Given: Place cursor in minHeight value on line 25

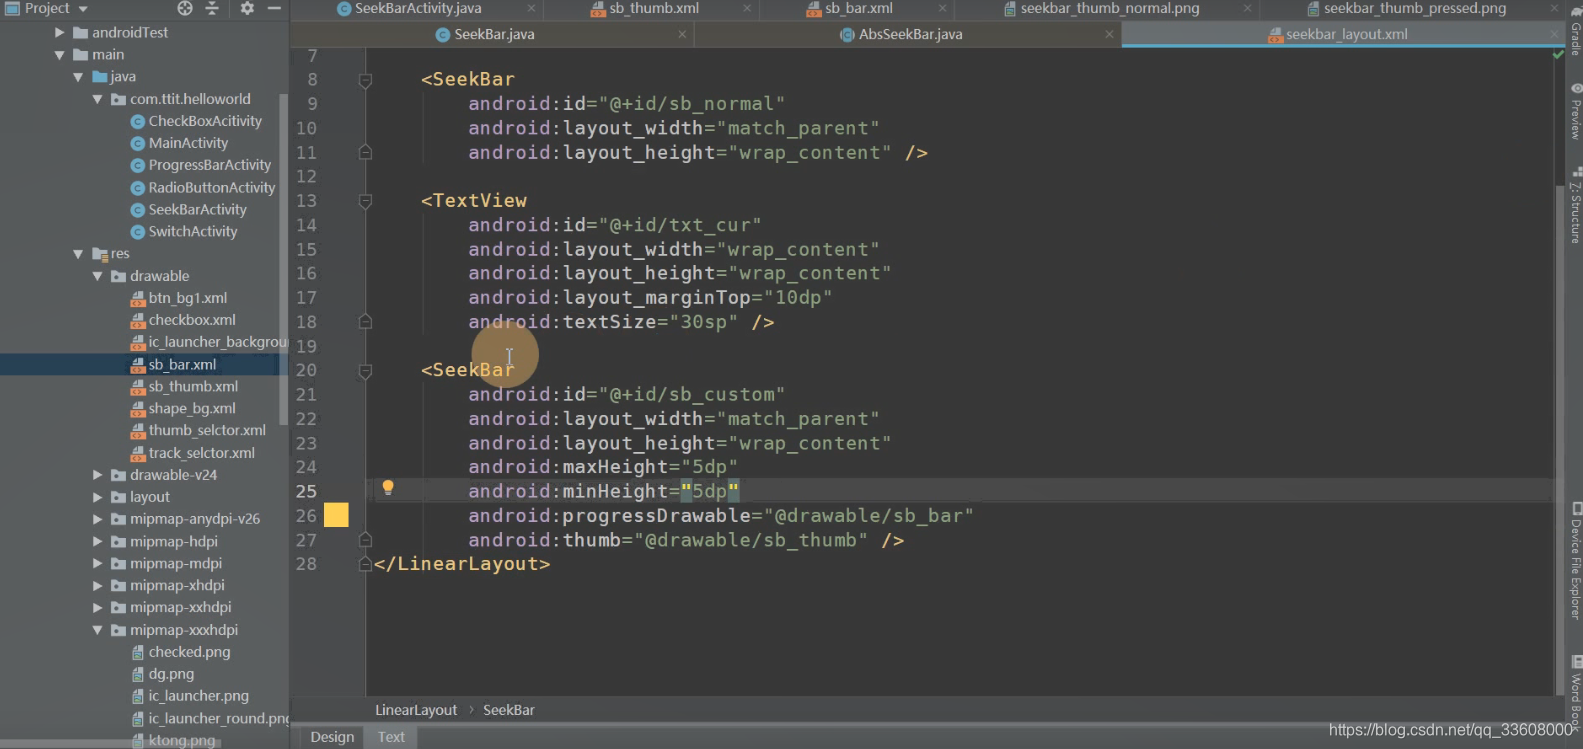Looking at the screenshot, I should (709, 491).
